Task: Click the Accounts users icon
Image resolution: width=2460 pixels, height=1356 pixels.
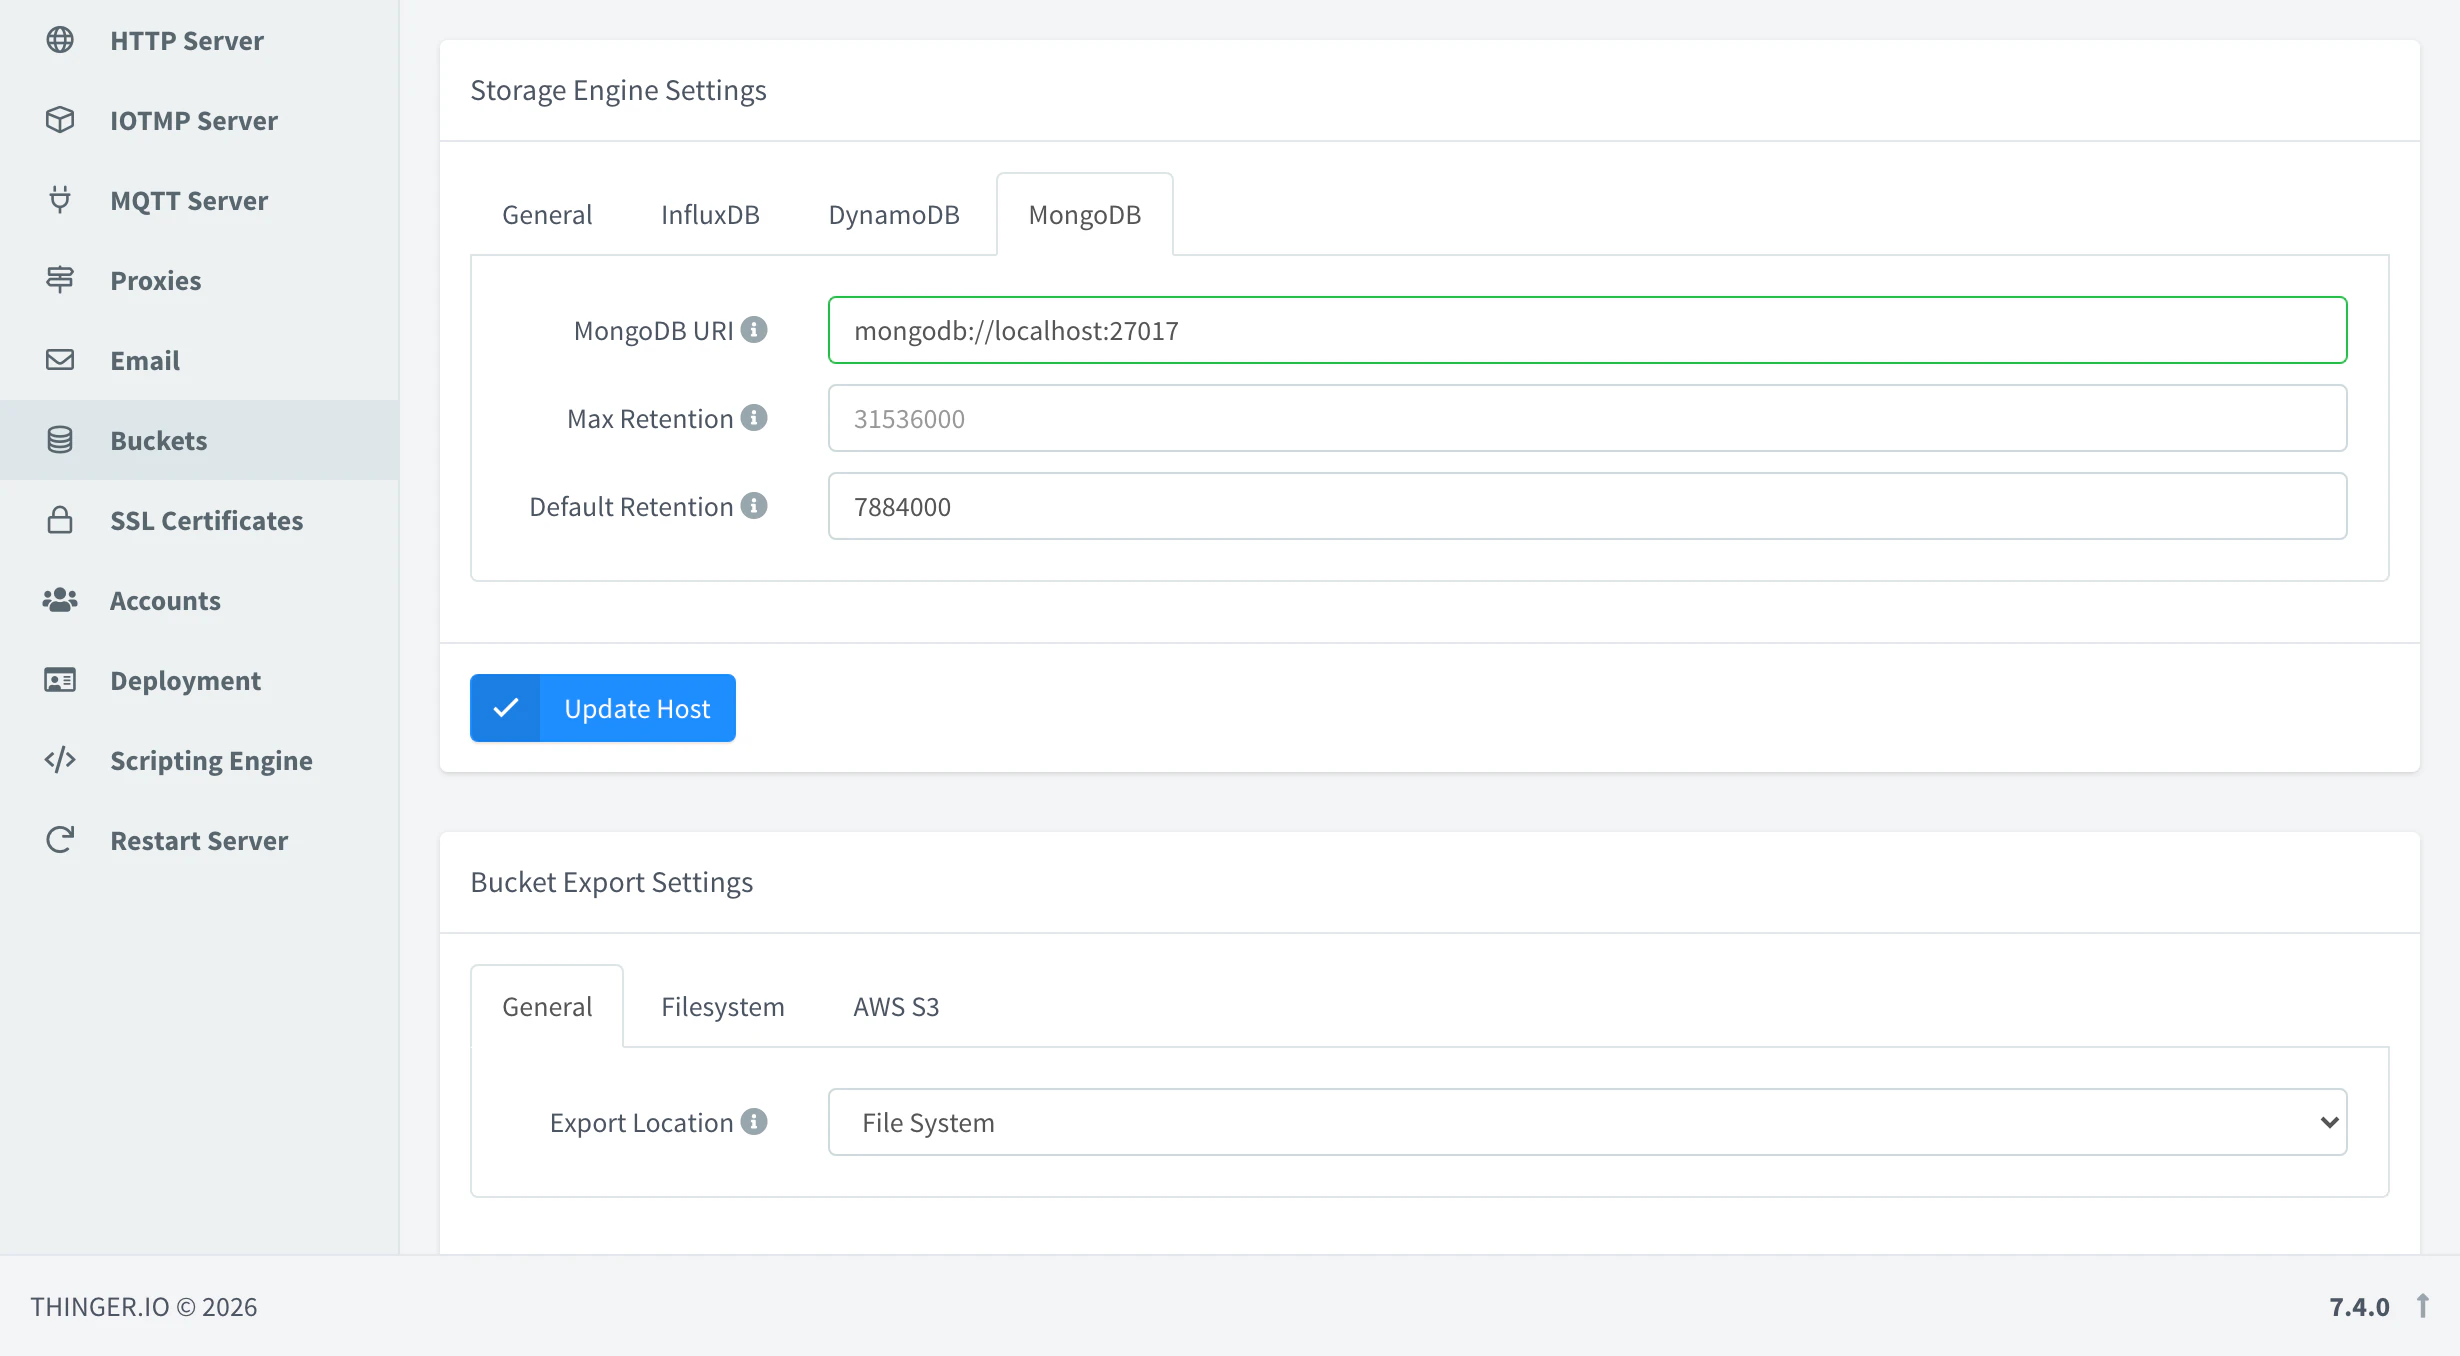Action: [60, 600]
